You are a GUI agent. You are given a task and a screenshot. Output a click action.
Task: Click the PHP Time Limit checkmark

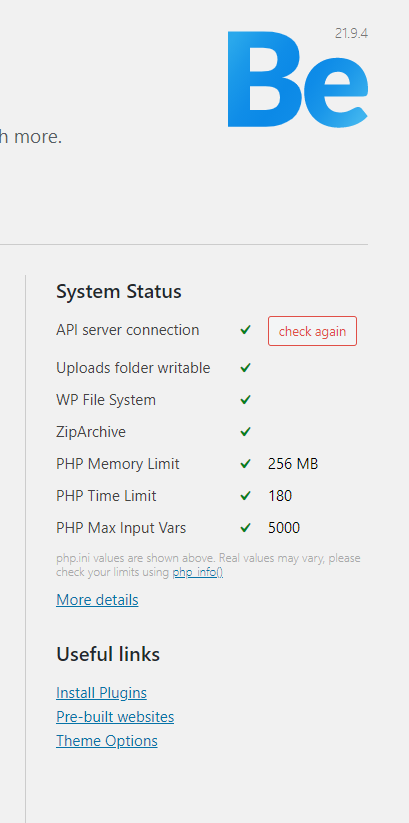(x=245, y=496)
